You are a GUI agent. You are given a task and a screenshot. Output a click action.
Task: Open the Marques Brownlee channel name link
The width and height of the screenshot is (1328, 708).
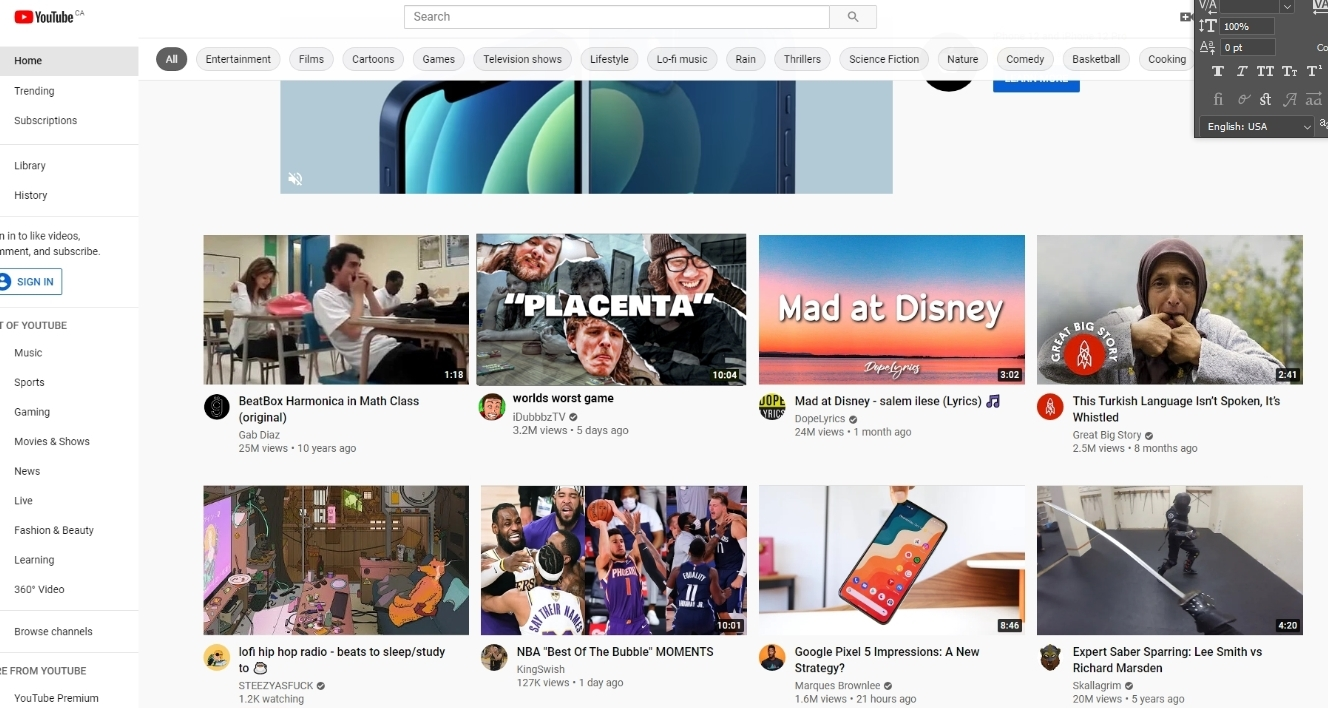coord(837,686)
